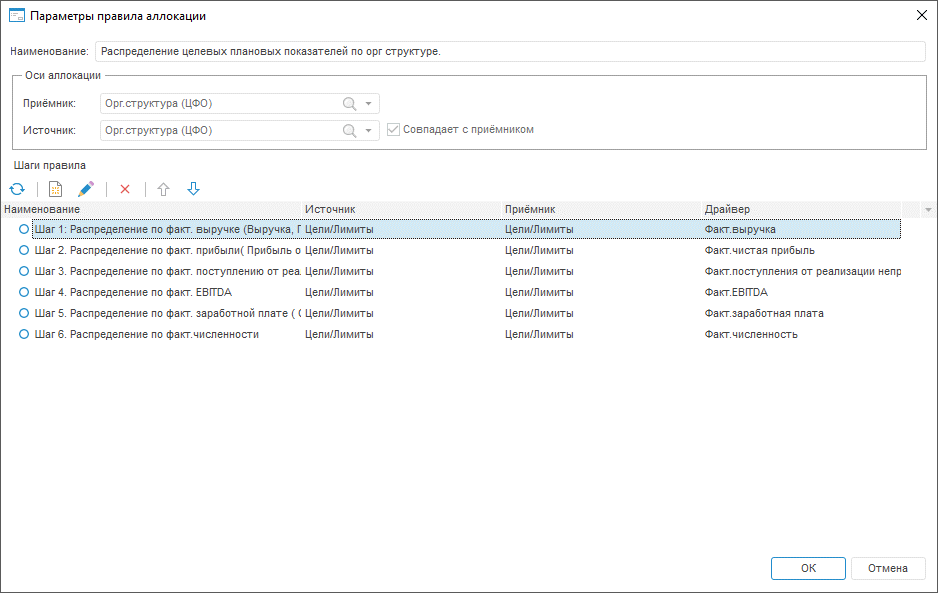Image resolution: width=938 pixels, height=593 pixels.
Task: Click the Наименование text input field
Action: click(x=510, y=51)
